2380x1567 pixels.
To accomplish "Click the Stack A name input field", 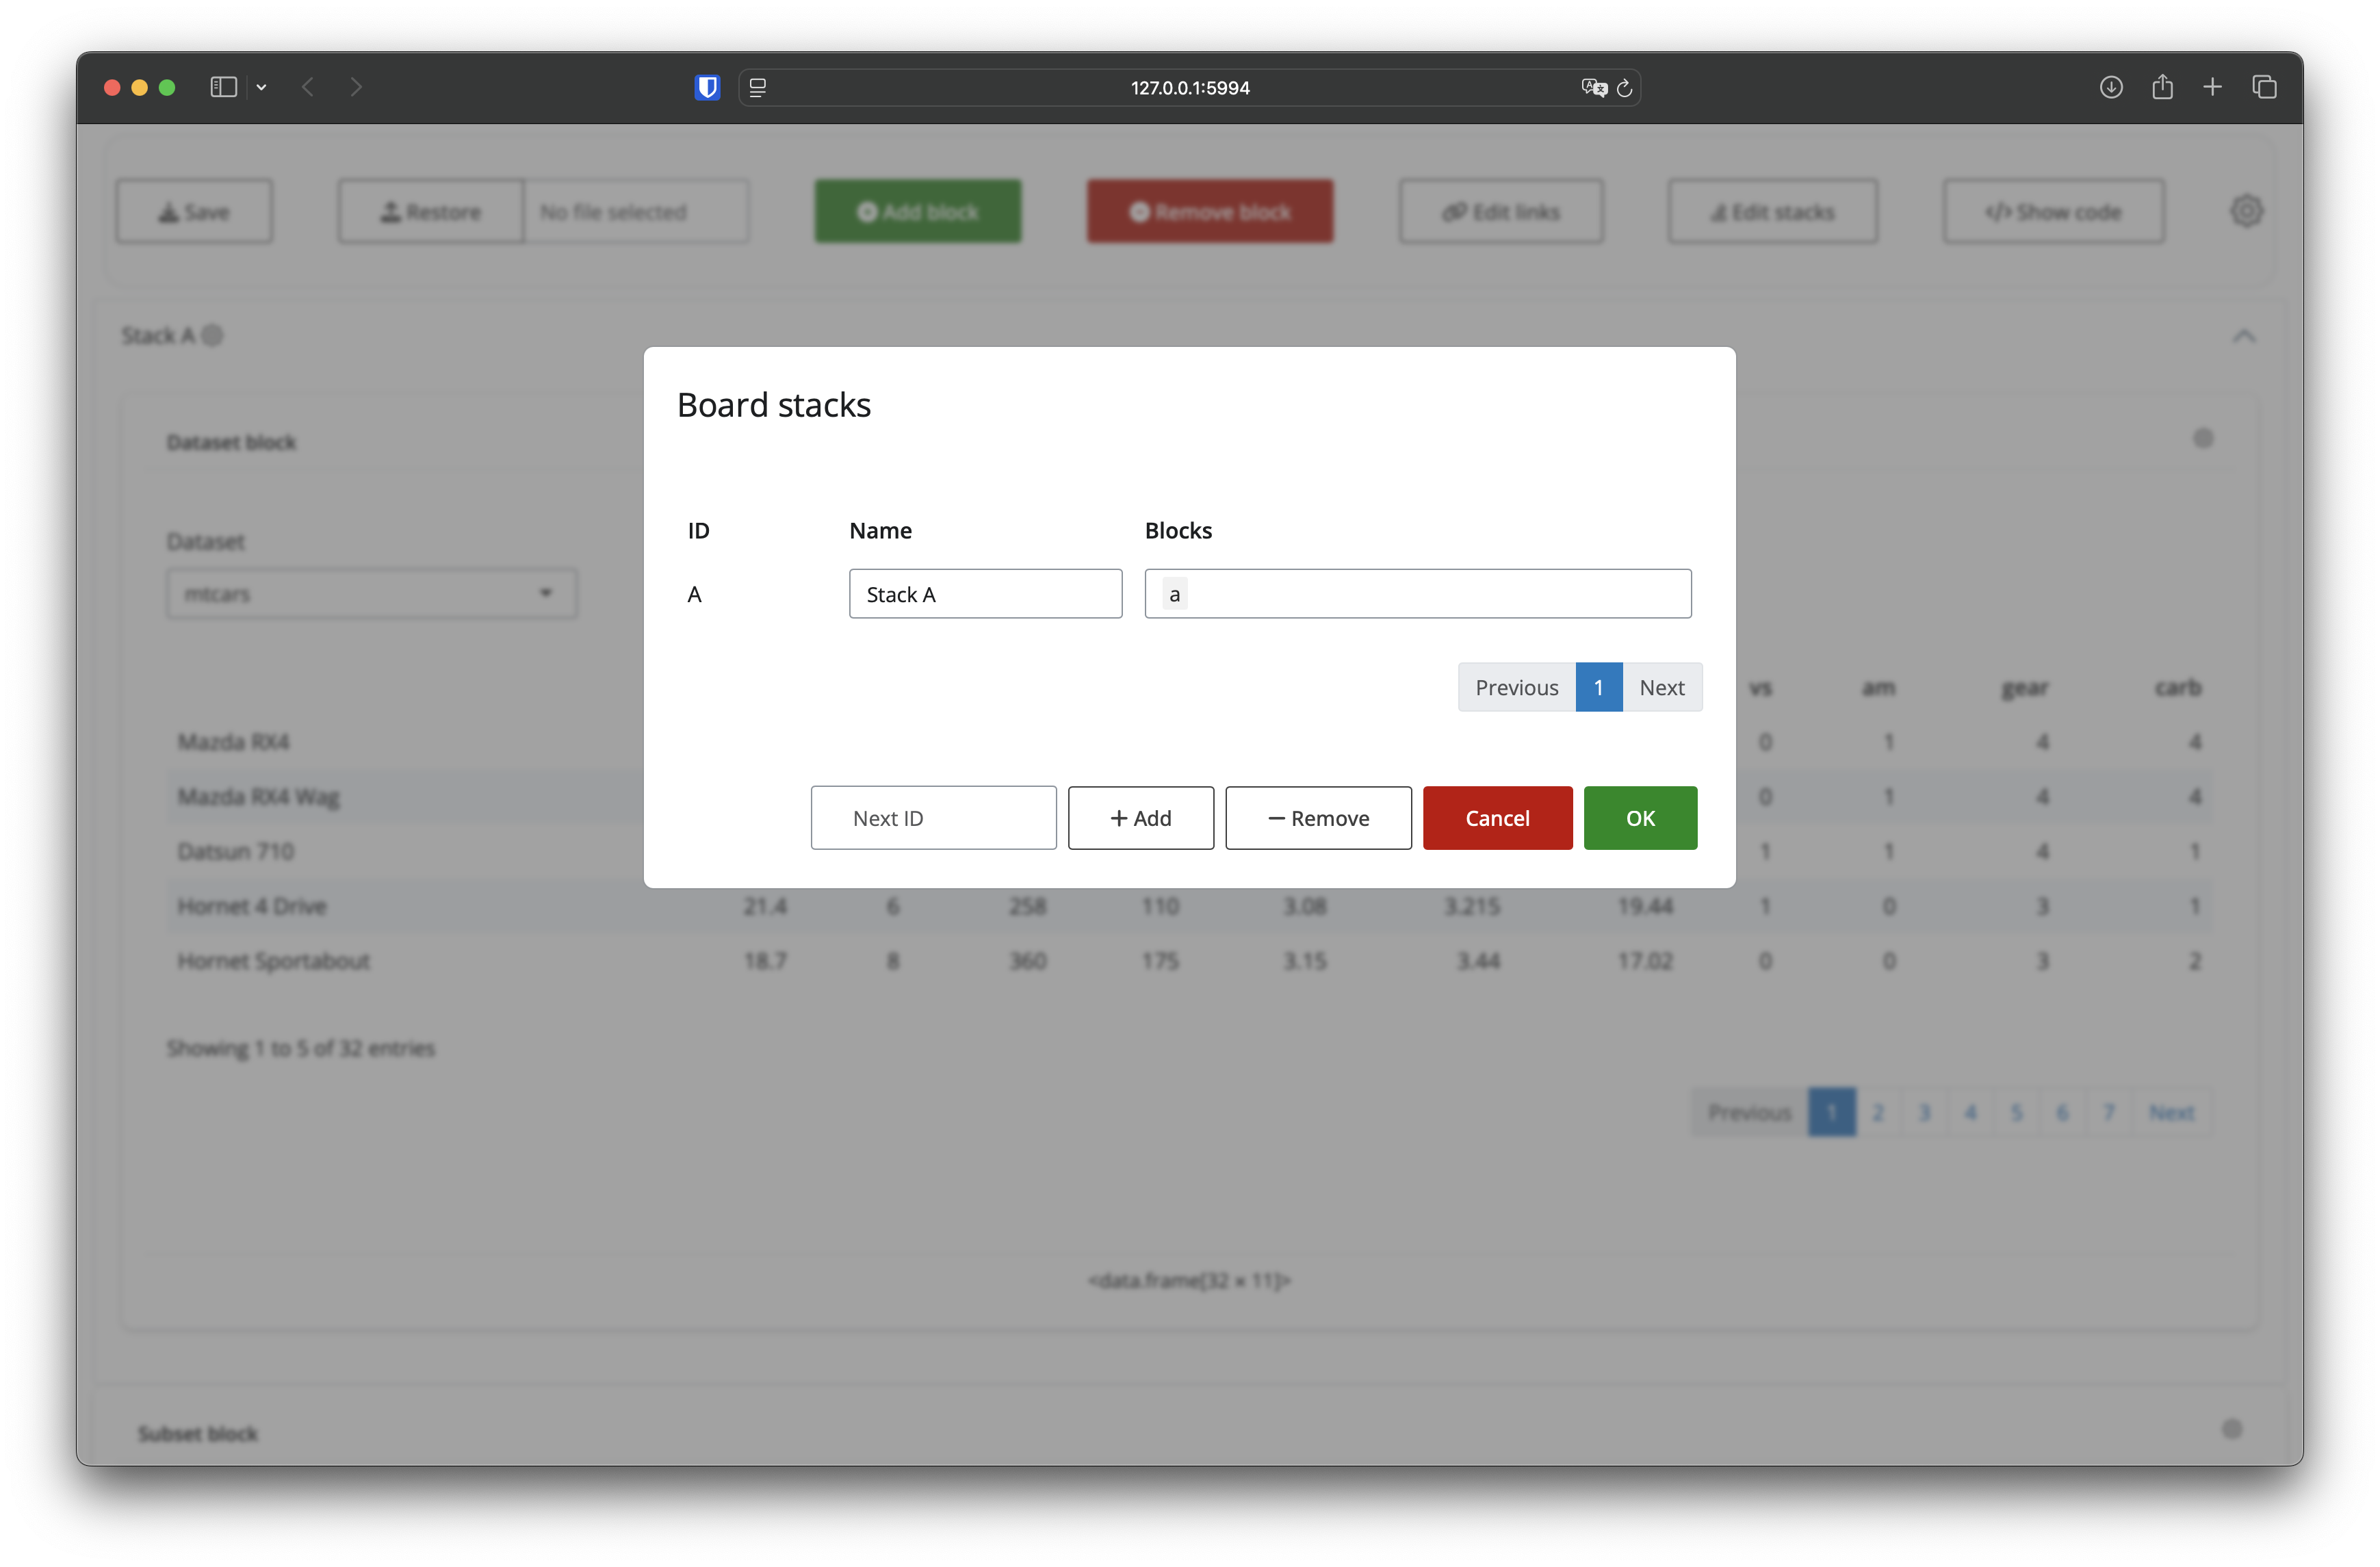I will pos(985,594).
